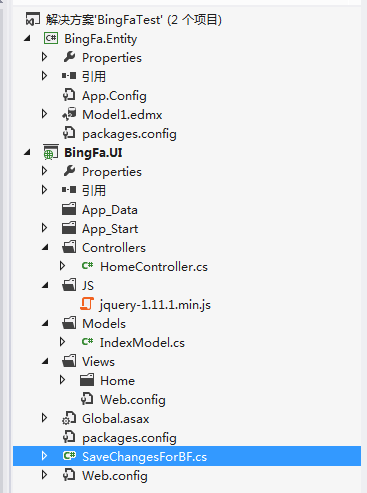The height and width of the screenshot is (493, 367).
Task: Collapse the Controllers folder
Action: pos(45,248)
